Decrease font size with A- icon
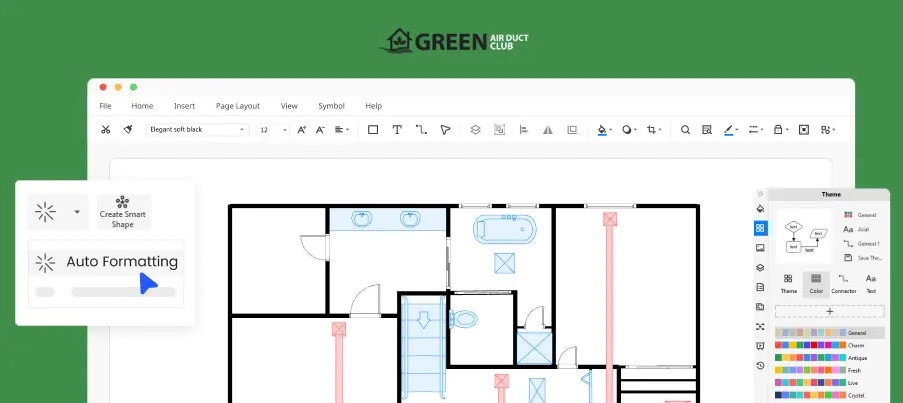Image resolution: width=903 pixels, height=403 pixels. (320, 130)
